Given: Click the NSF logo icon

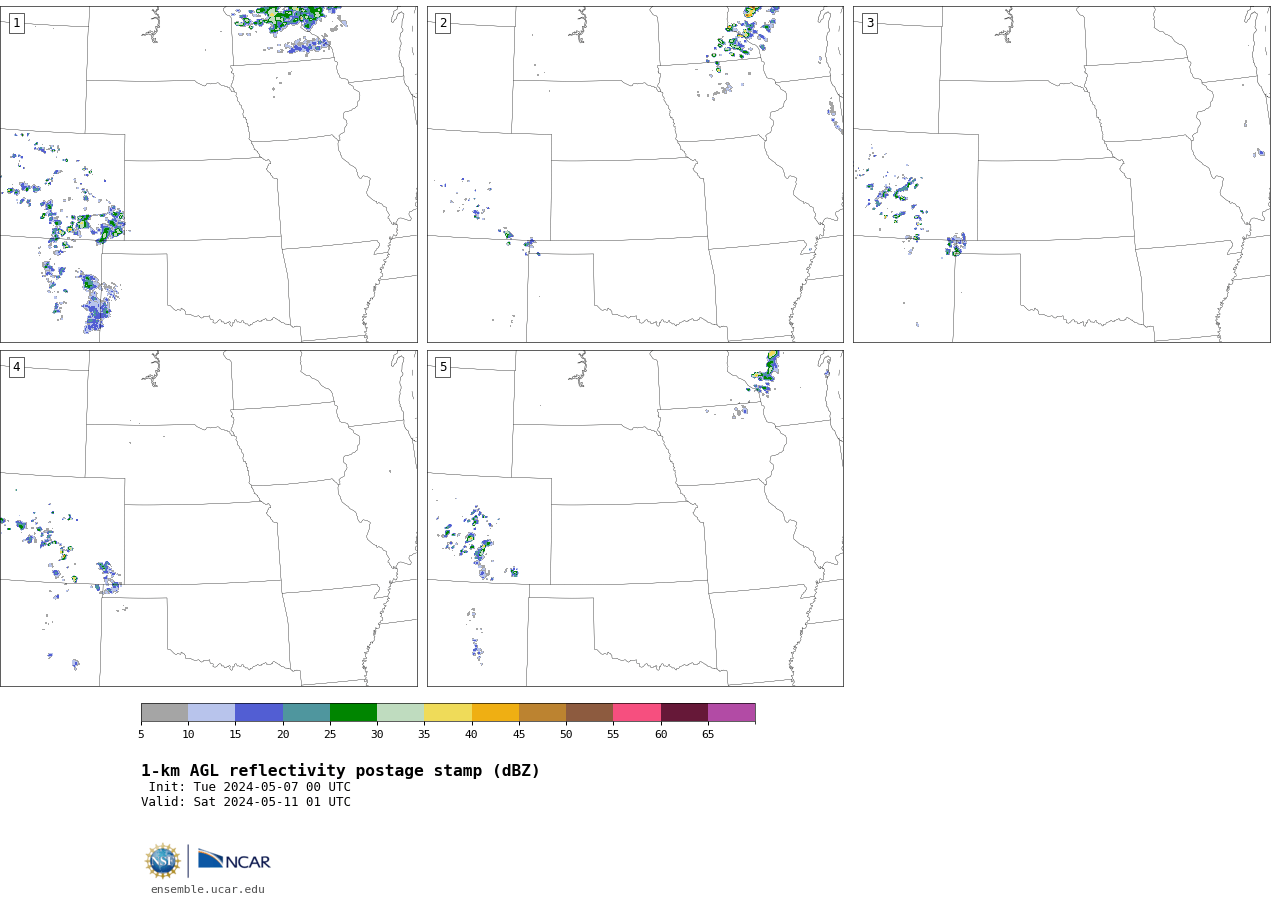Looking at the screenshot, I should click(x=163, y=861).
